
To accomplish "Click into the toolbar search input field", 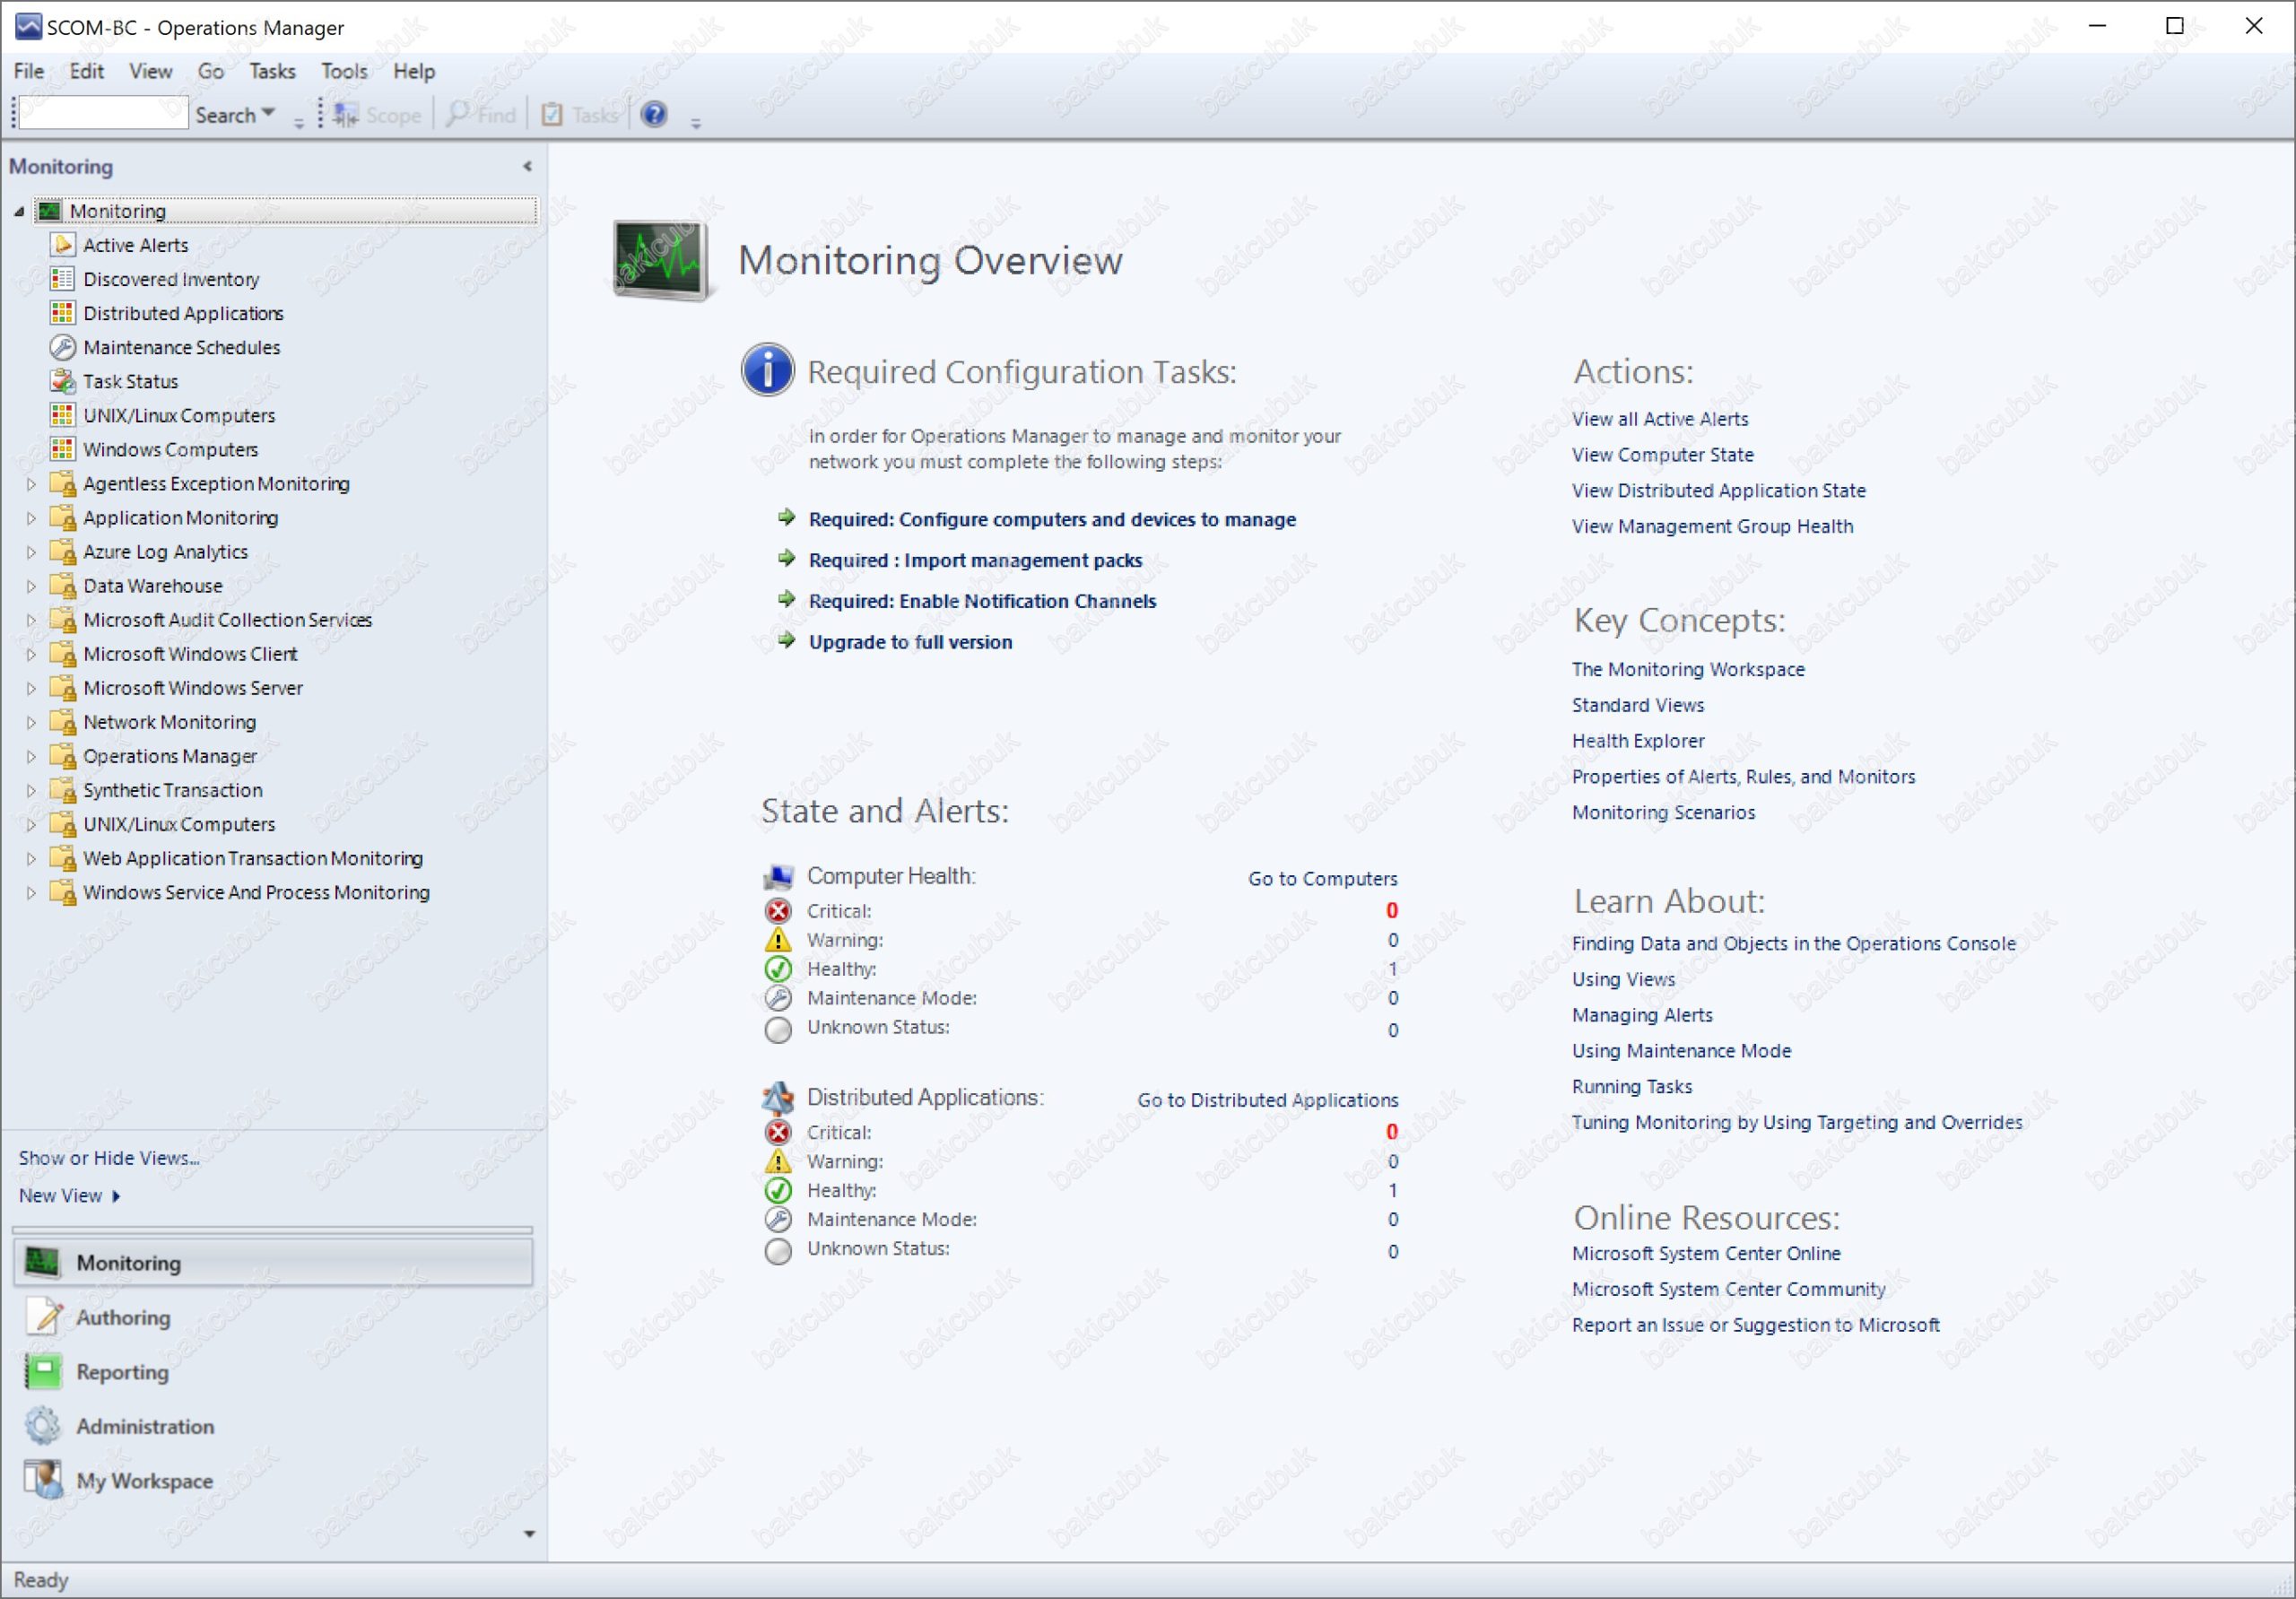I will pyautogui.click(x=103, y=113).
